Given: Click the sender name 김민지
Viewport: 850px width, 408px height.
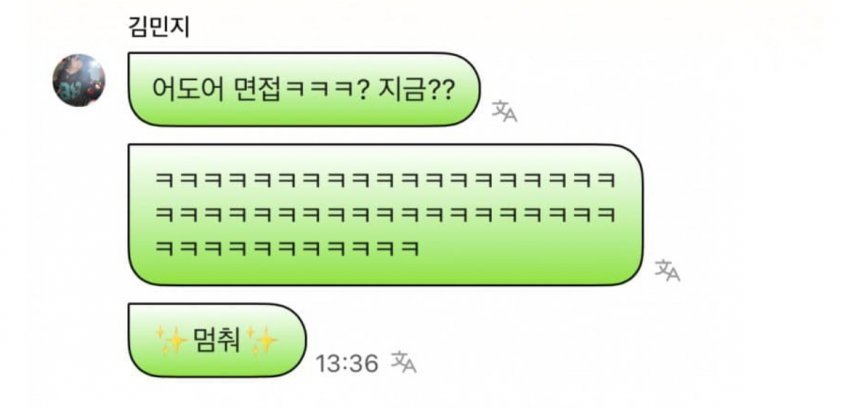Looking at the screenshot, I should click(159, 27).
